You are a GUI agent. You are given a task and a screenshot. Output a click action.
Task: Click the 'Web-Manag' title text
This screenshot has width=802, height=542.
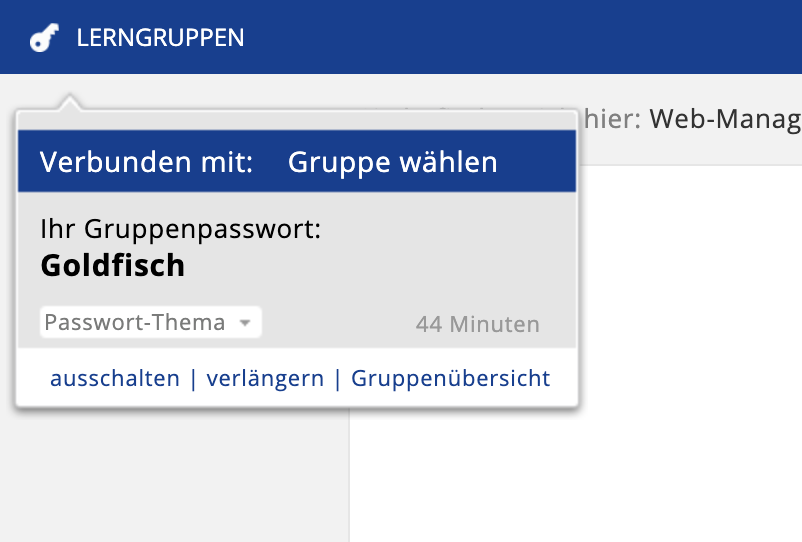725,120
